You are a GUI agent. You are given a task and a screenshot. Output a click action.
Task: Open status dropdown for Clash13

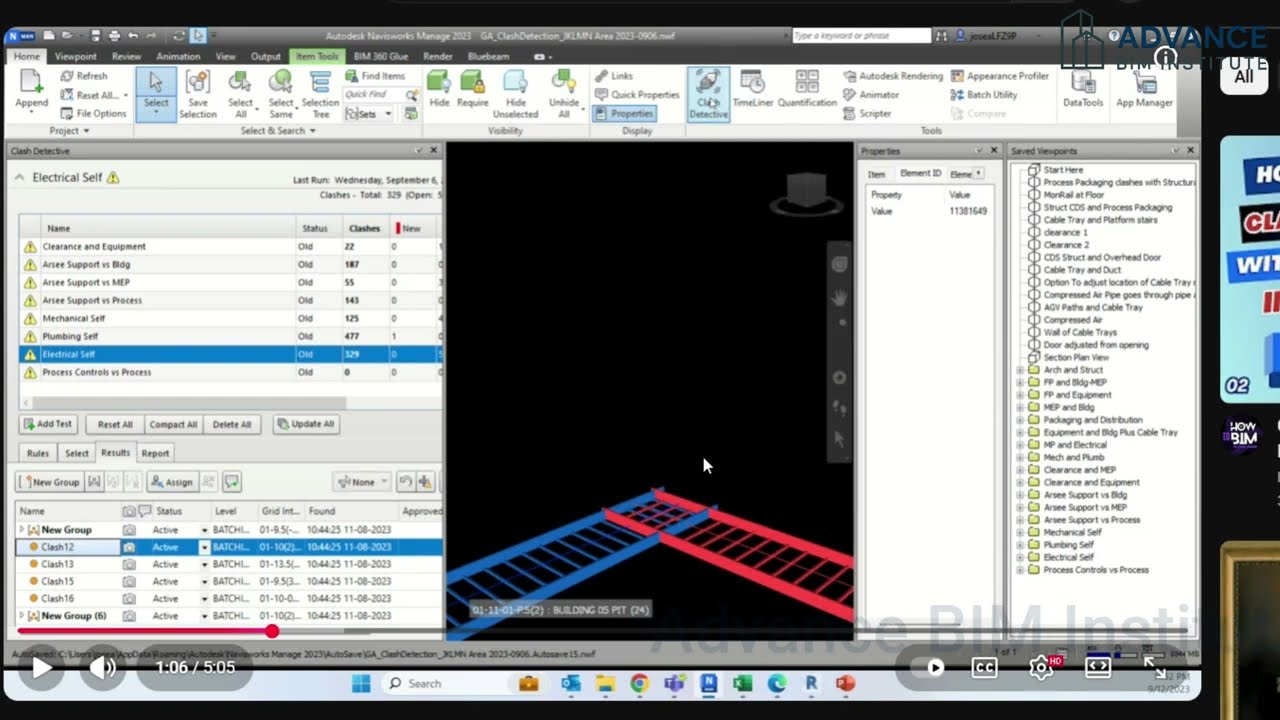point(204,565)
